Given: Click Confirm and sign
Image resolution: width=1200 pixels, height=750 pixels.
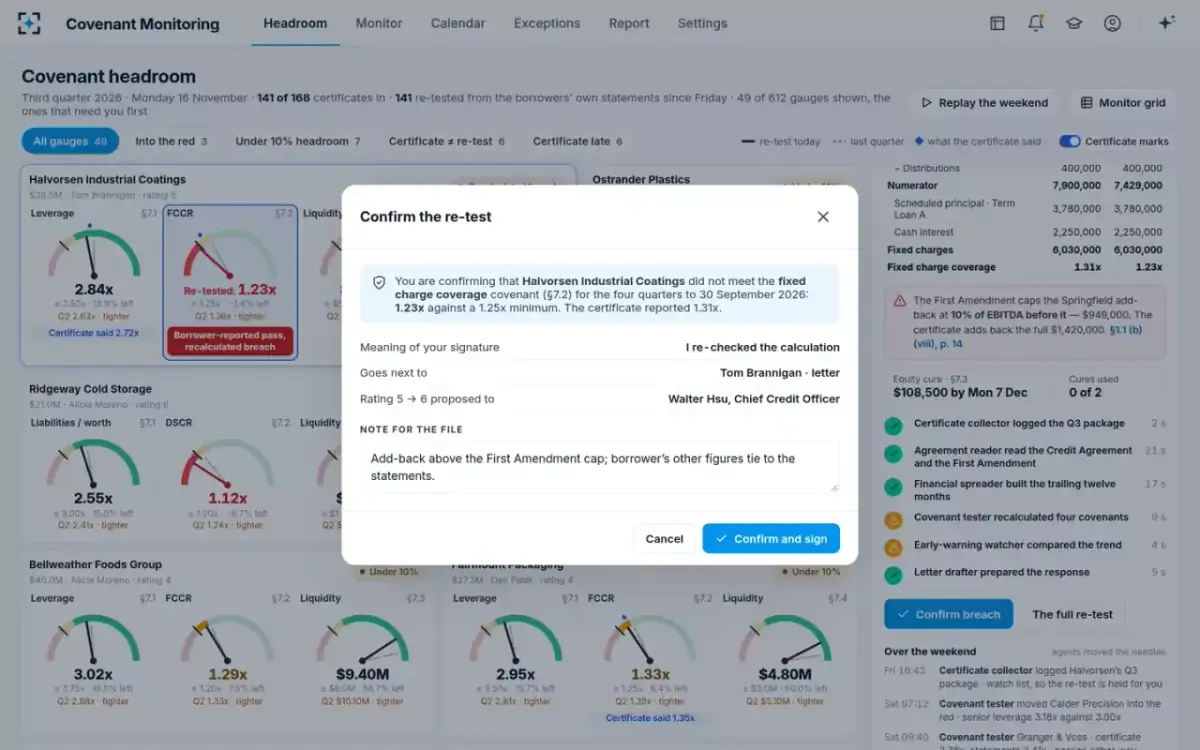Looking at the screenshot, I should 771,539.
